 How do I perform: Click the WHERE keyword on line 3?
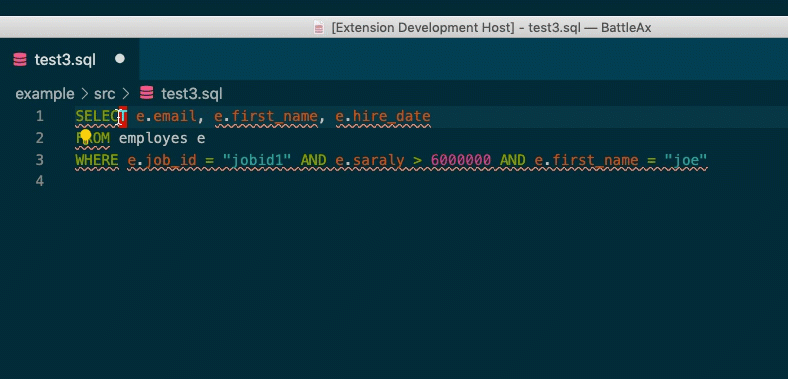[97, 160]
